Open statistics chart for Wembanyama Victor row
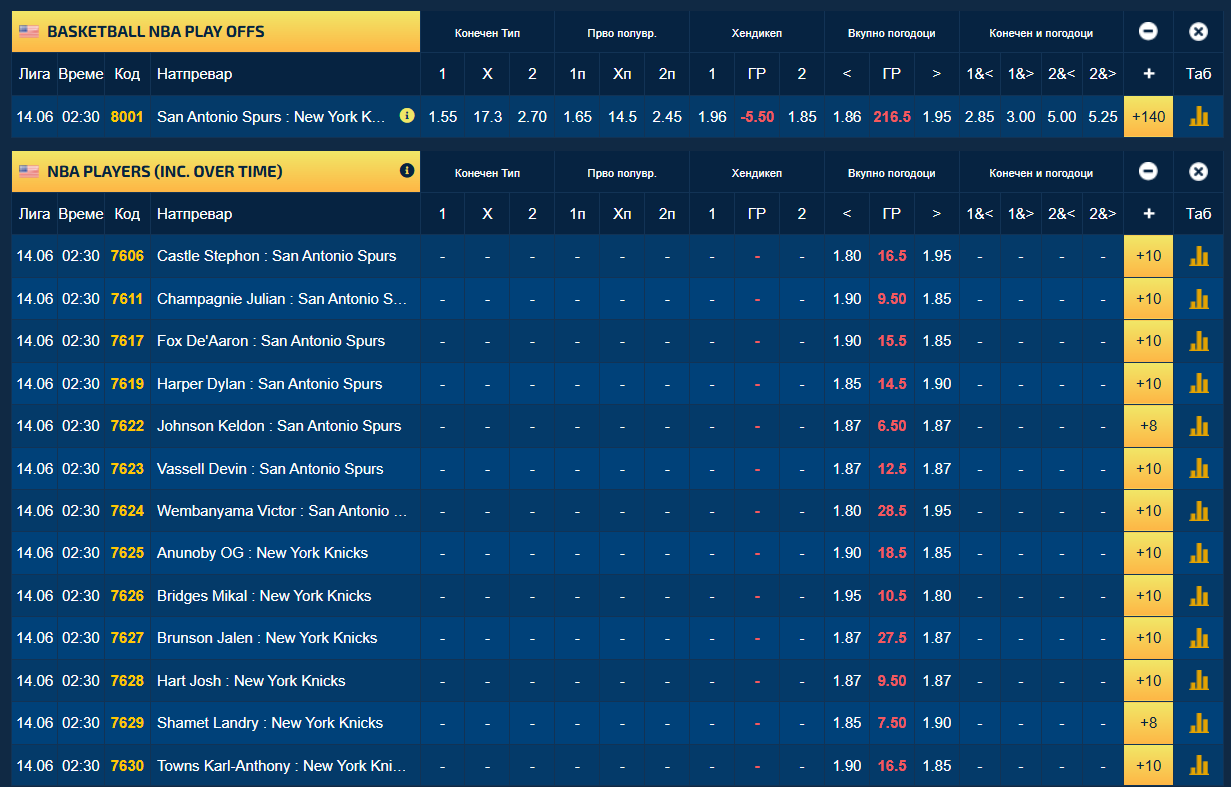 [1198, 511]
